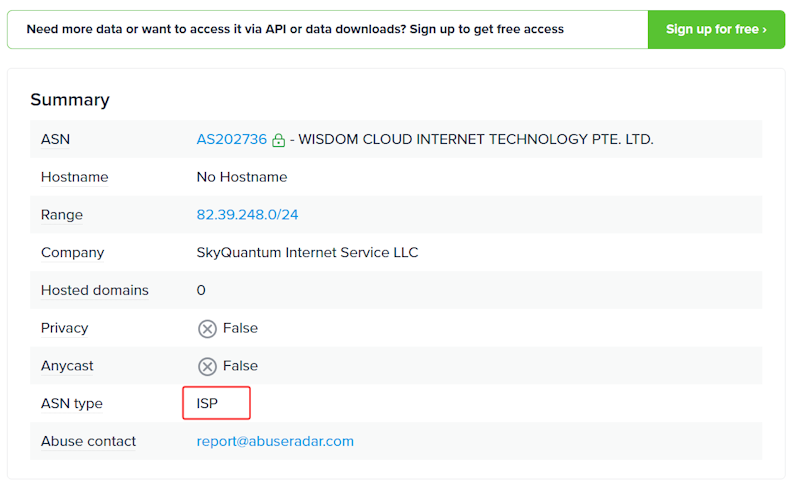Open the 82.39.248.0/24 range link

(x=247, y=215)
